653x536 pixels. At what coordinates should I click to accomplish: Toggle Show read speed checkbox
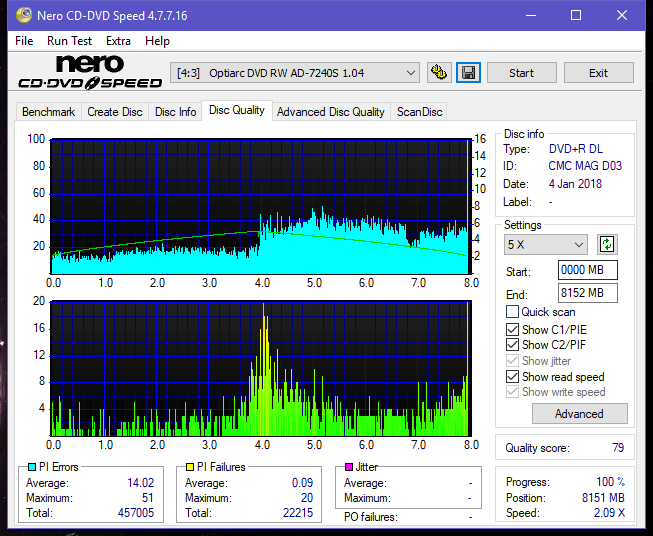click(512, 376)
